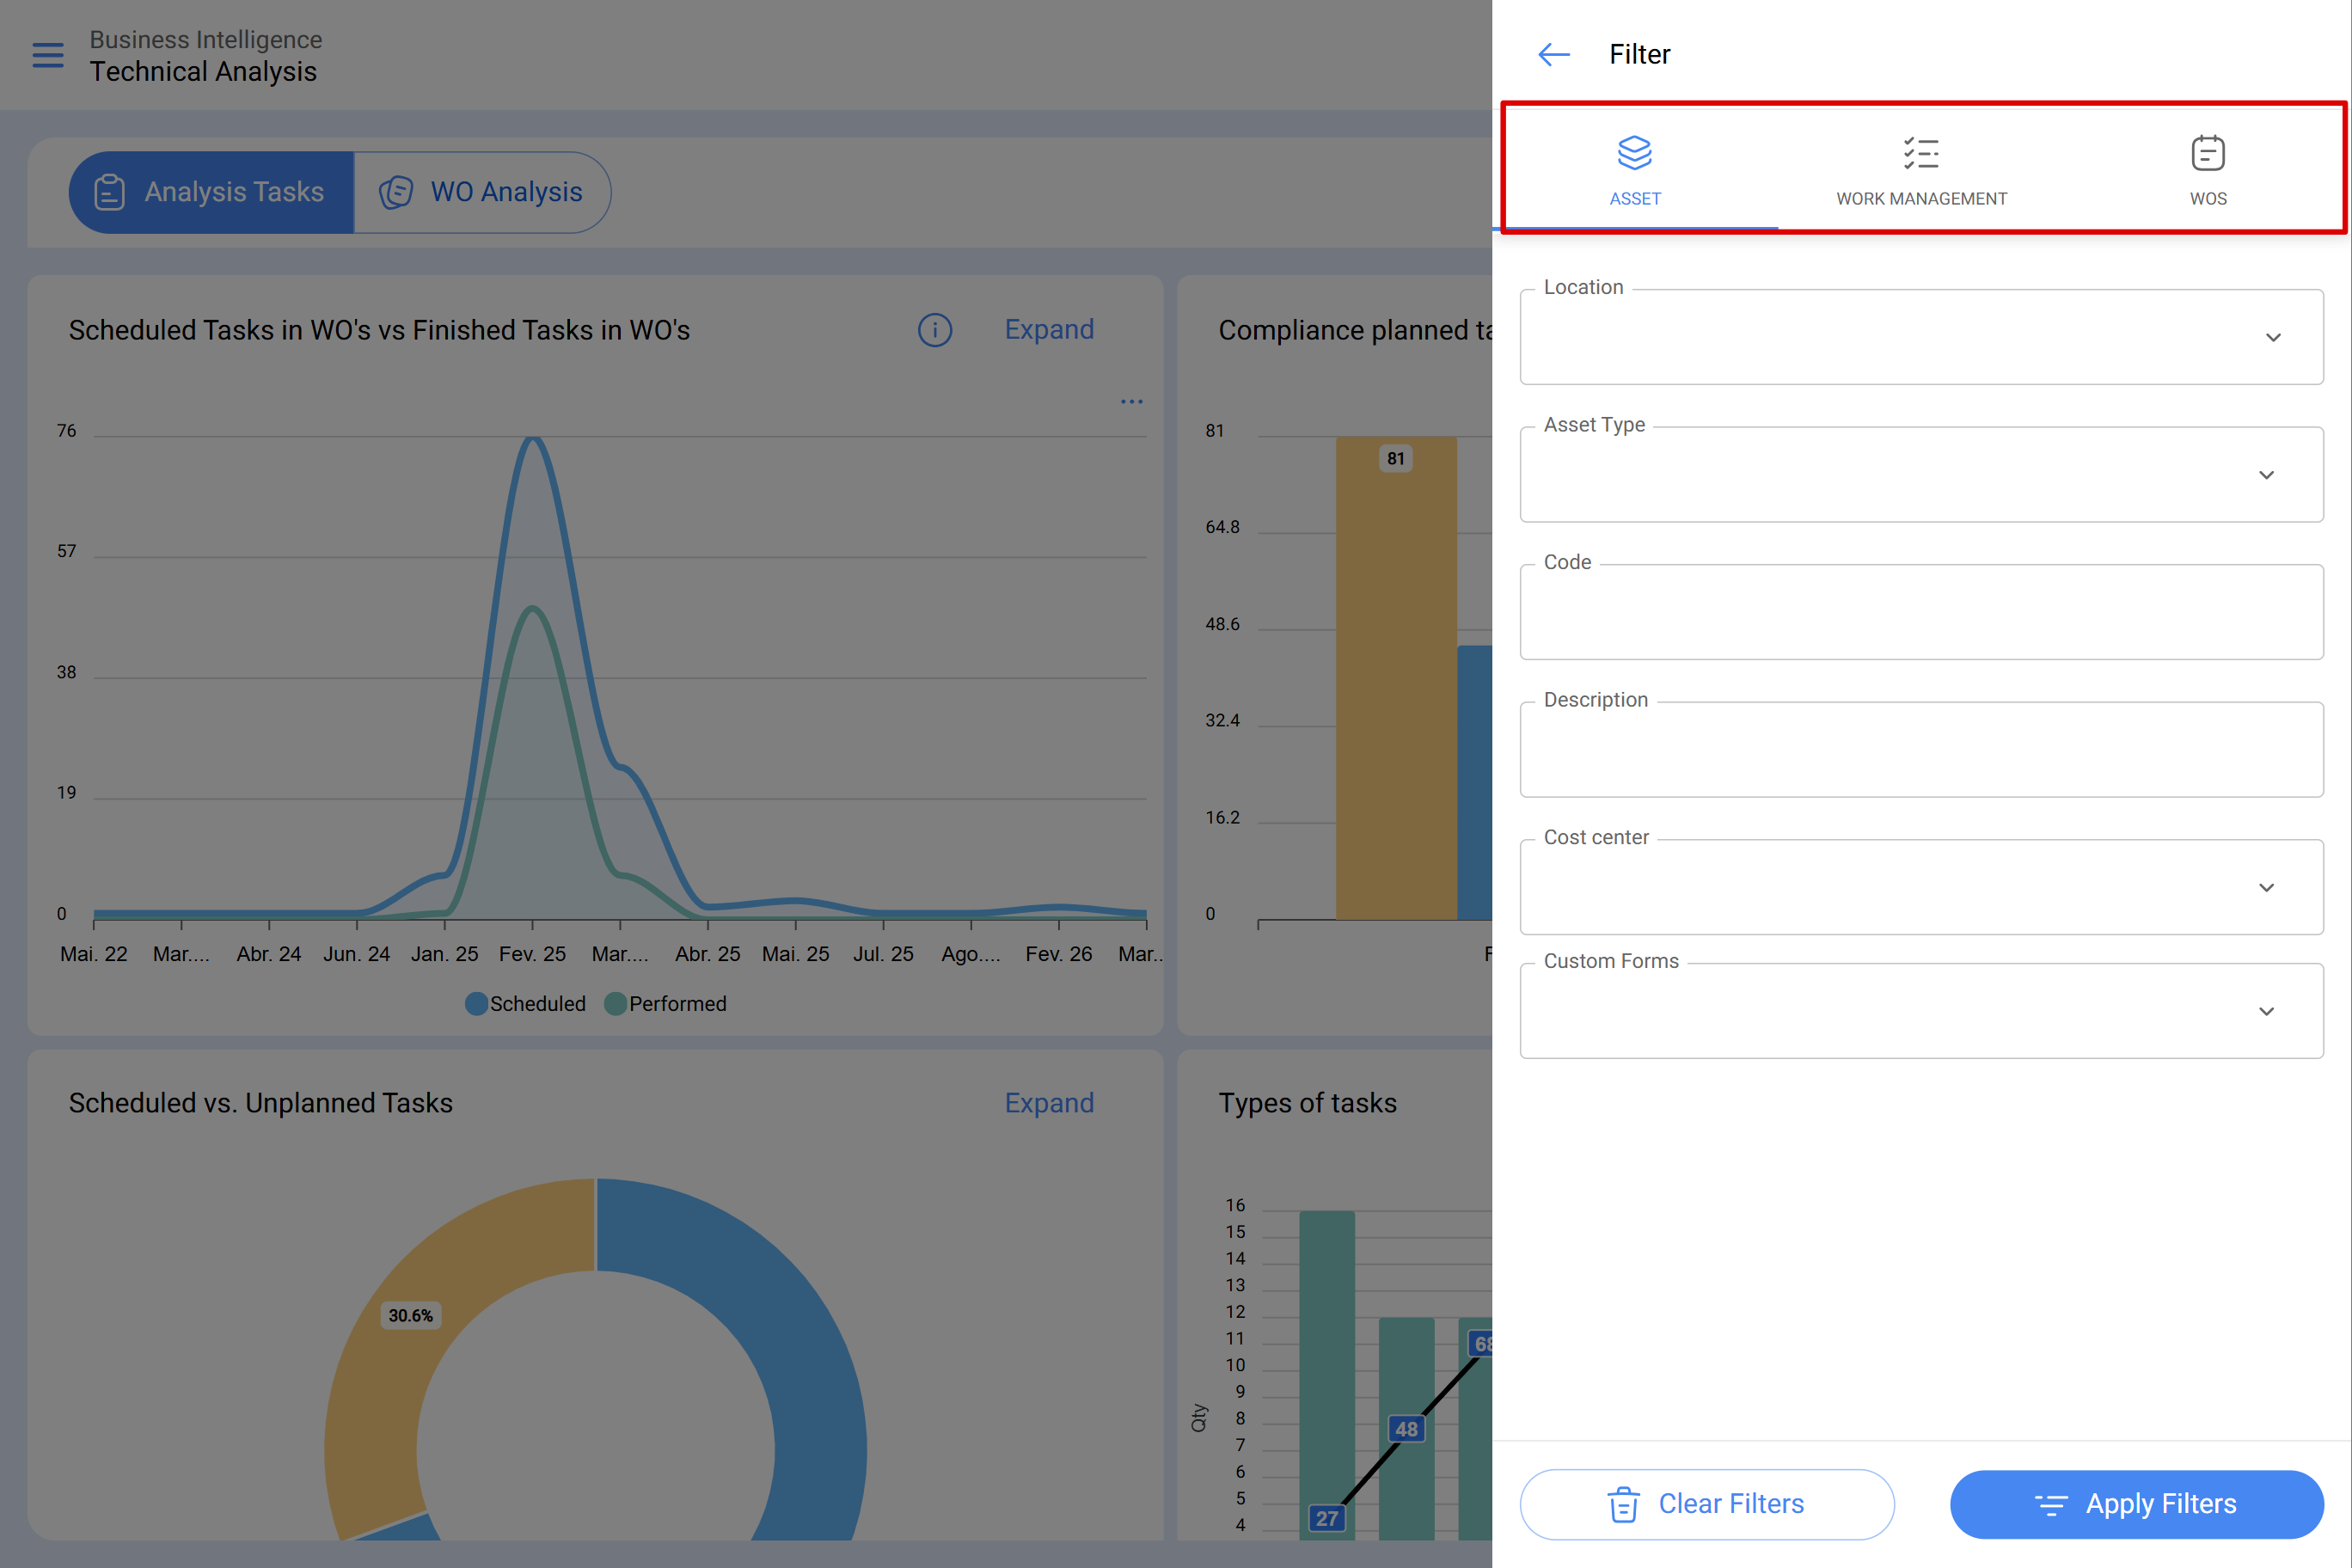Screen dimensions: 2352x1568
Task: Open the Cost center dropdown
Action: coord(1921,887)
